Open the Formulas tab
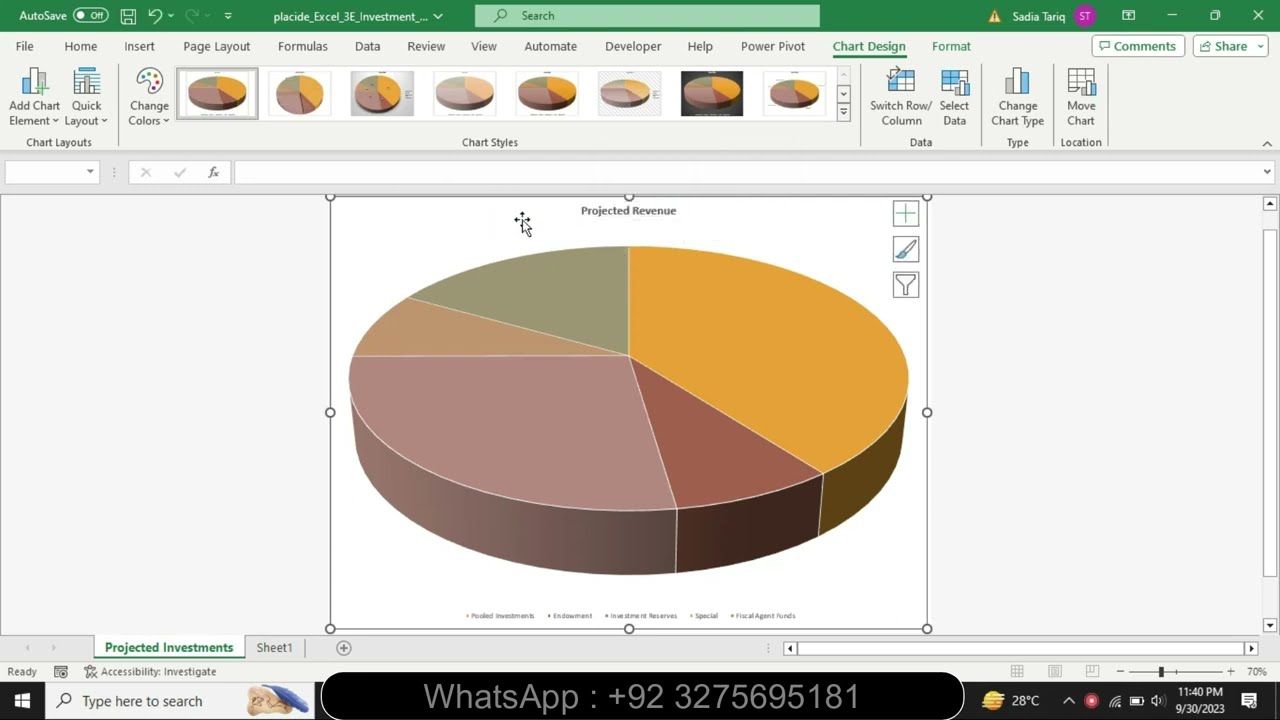 click(x=302, y=46)
